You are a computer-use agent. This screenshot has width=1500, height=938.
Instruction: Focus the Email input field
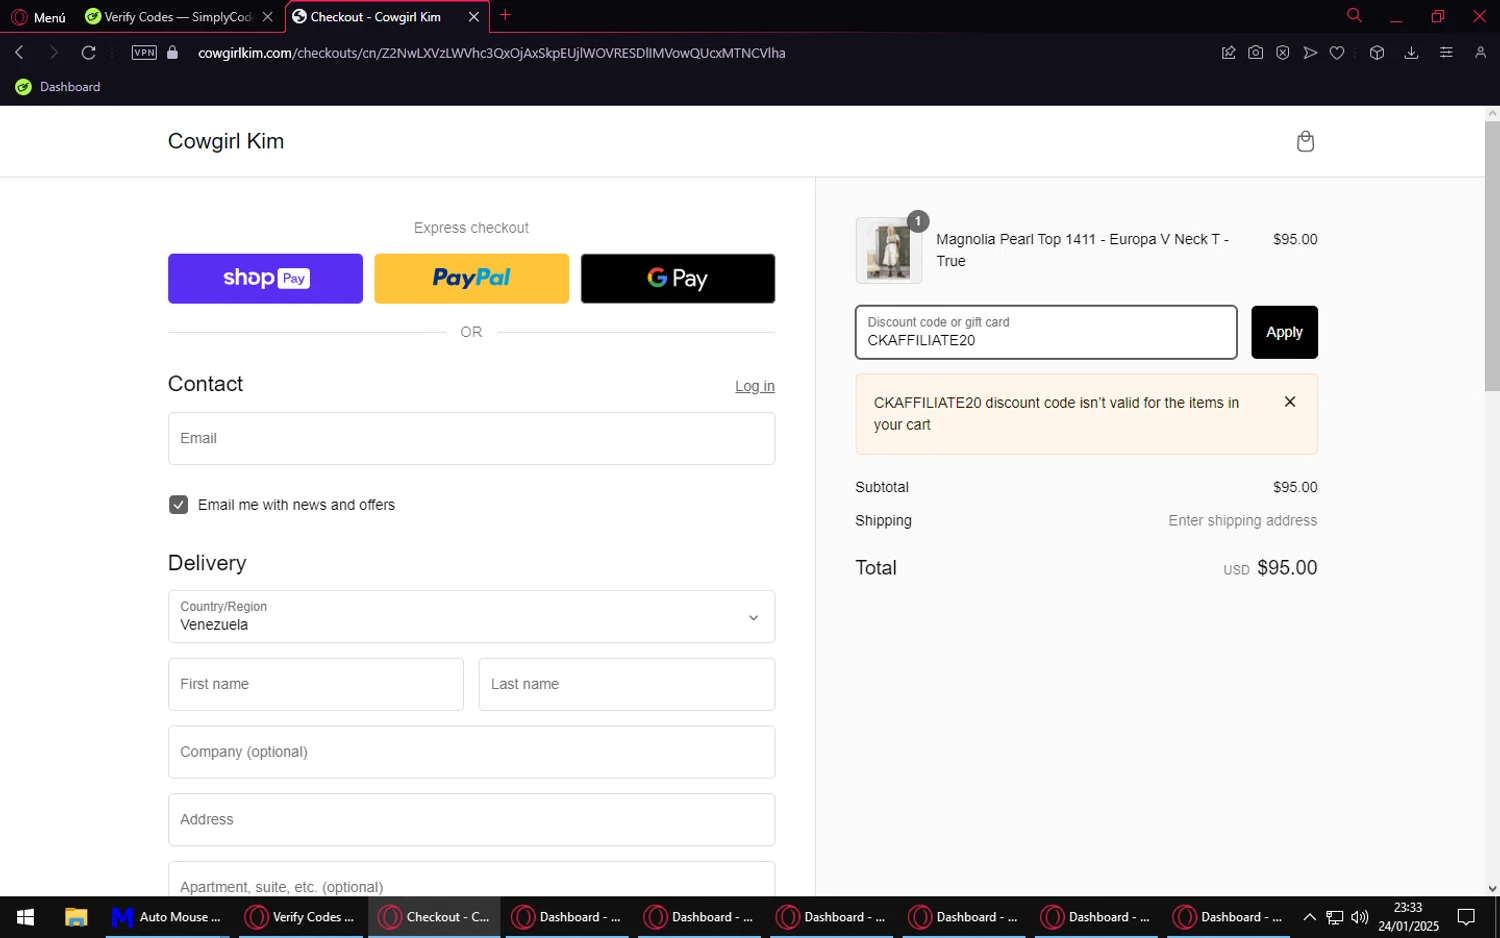(x=471, y=438)
